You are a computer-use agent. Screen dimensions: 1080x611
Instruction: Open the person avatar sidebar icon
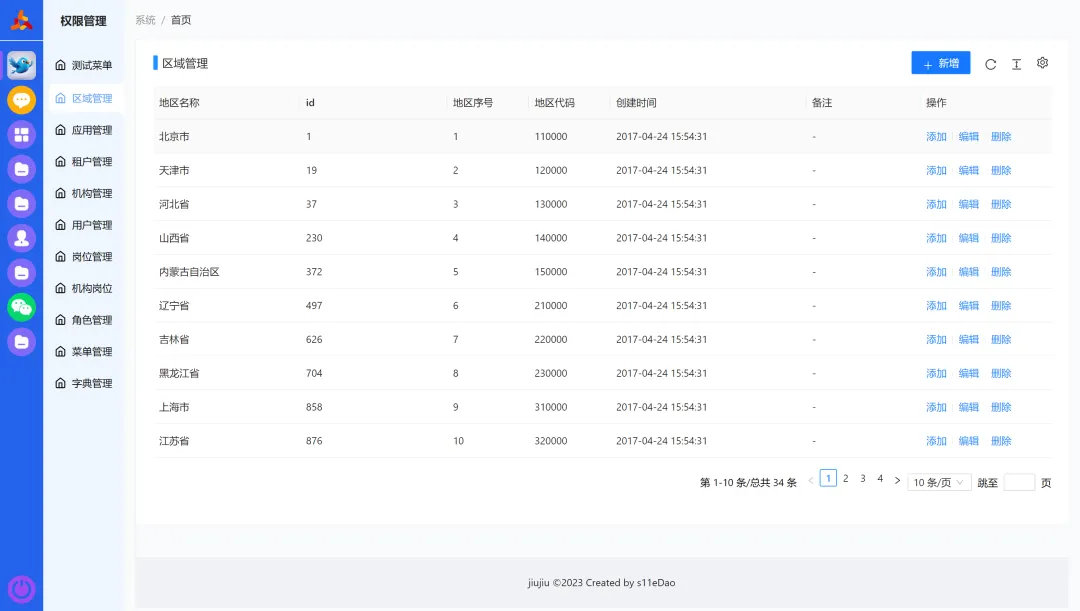pyautogui.click(x=21, y=238)
